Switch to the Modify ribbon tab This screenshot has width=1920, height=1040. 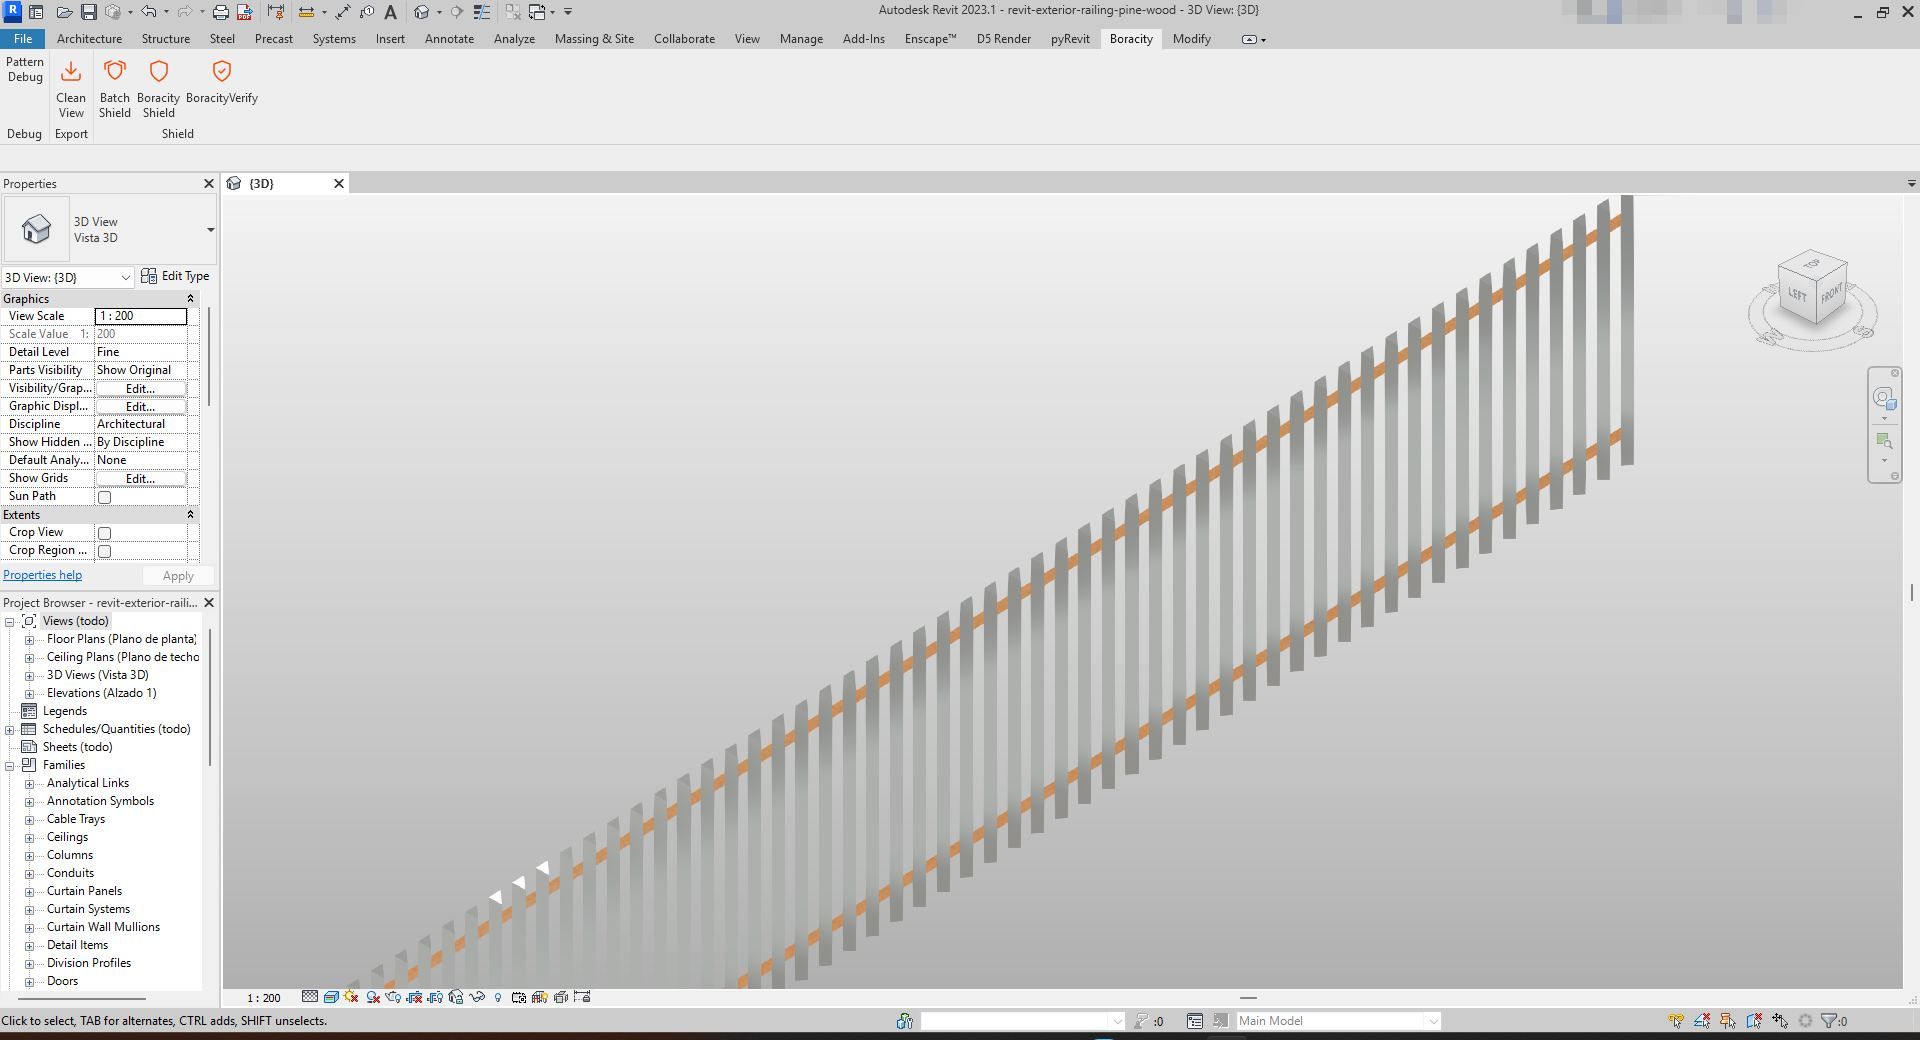[x=1191, y=39]
